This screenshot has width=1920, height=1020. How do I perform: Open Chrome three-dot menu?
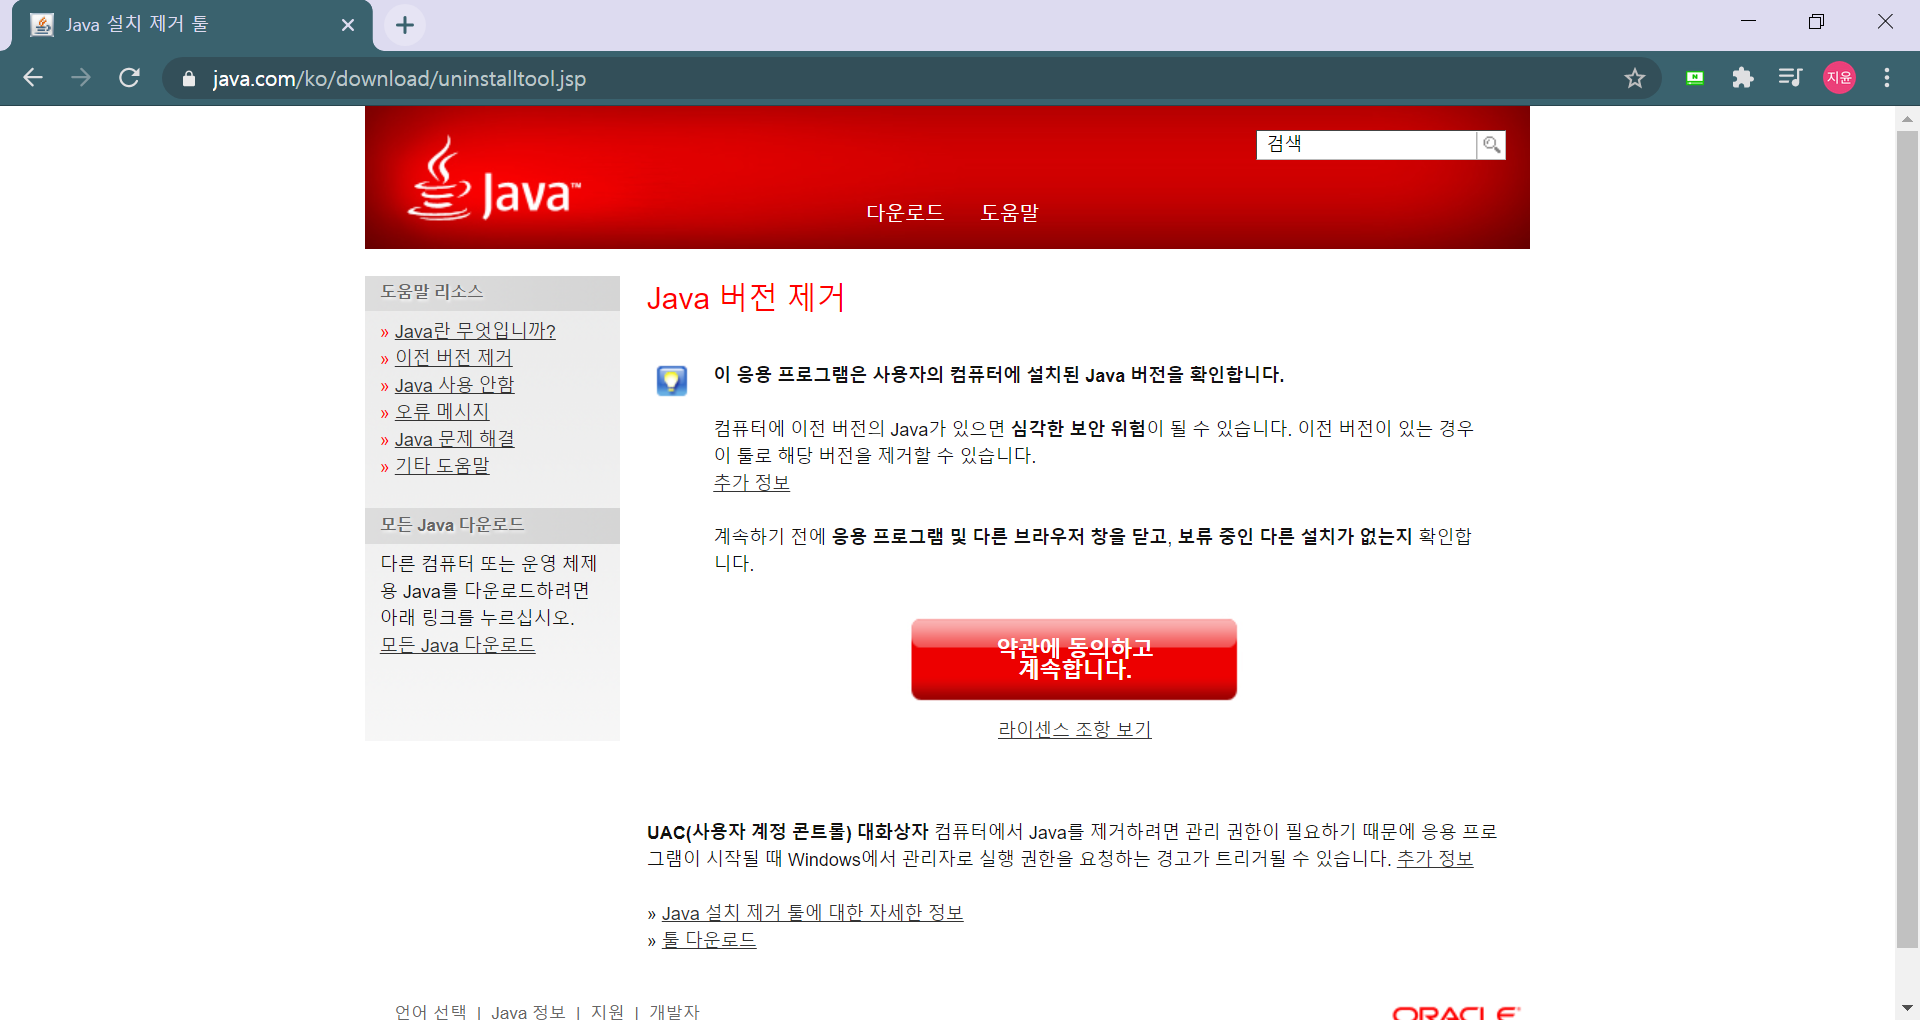1887,78
